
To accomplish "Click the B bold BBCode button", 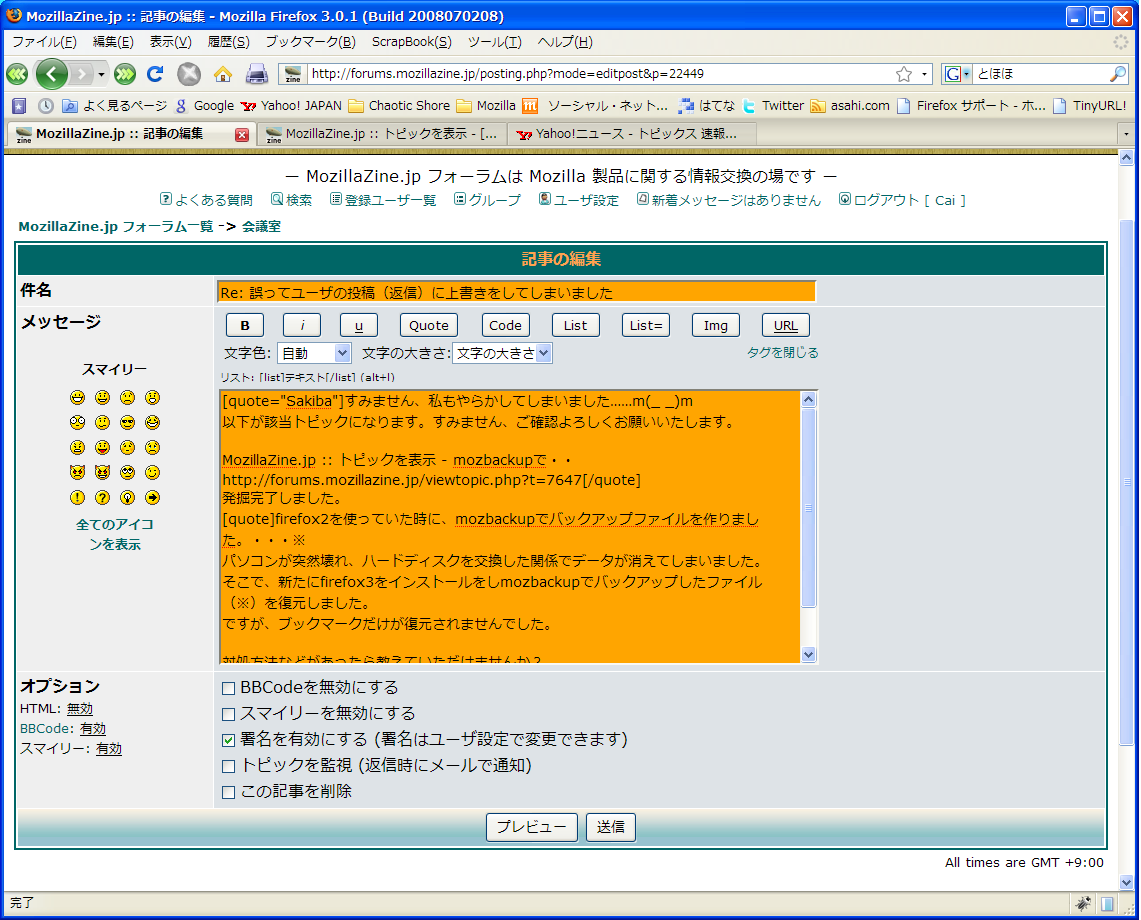I will [x=244, y=325].
